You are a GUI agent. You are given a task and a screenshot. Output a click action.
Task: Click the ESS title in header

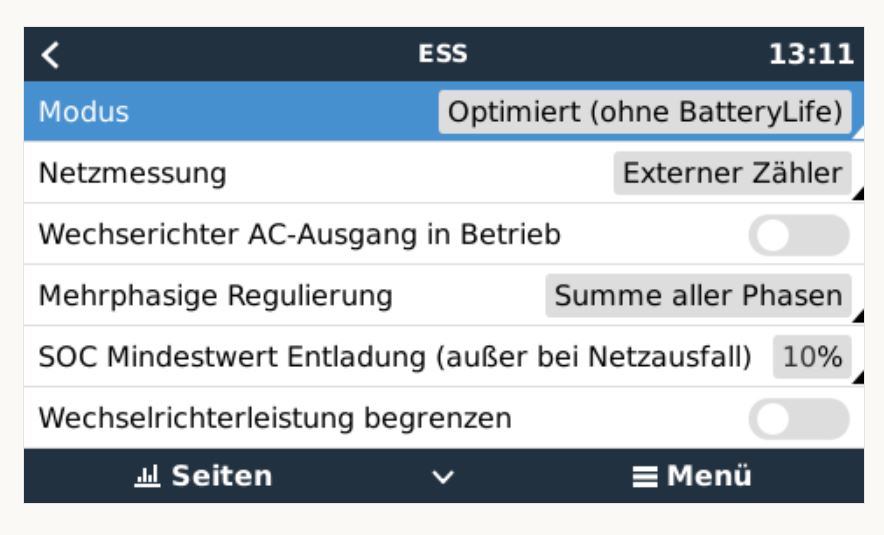[x=443, y=54]
